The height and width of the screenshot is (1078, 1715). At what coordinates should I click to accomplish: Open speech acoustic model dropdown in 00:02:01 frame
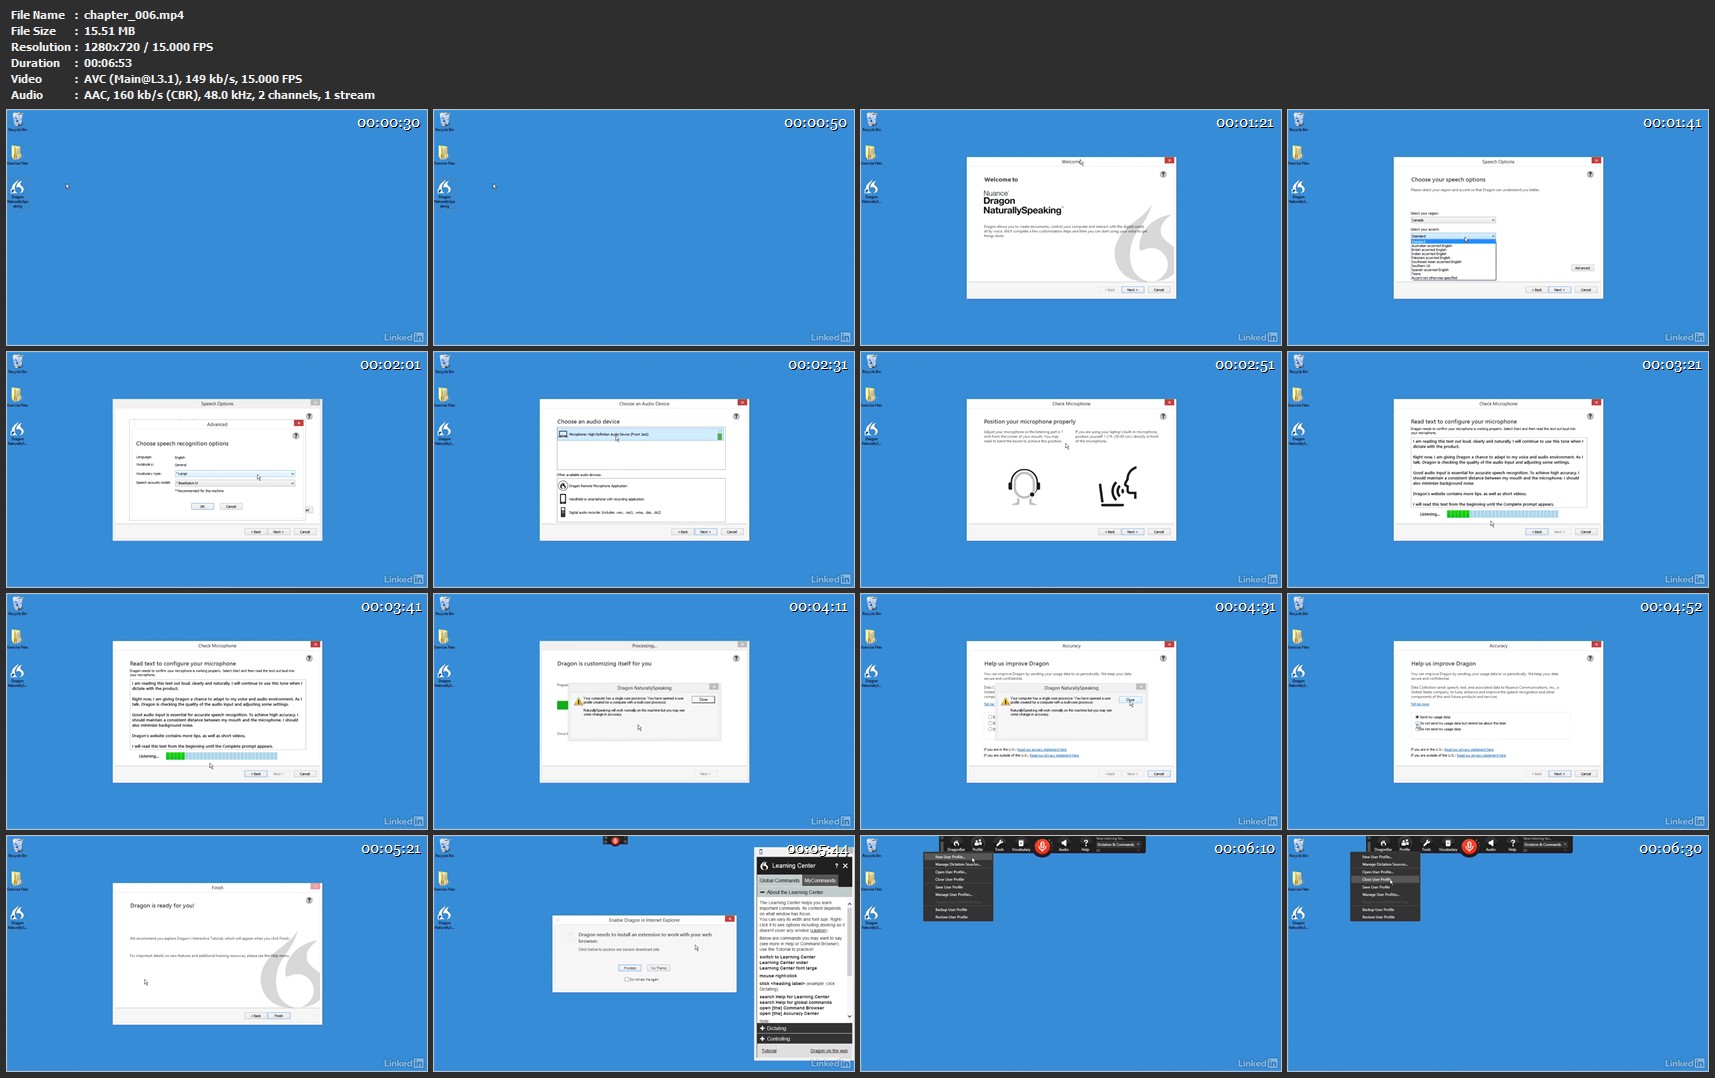tap(235, 483)
